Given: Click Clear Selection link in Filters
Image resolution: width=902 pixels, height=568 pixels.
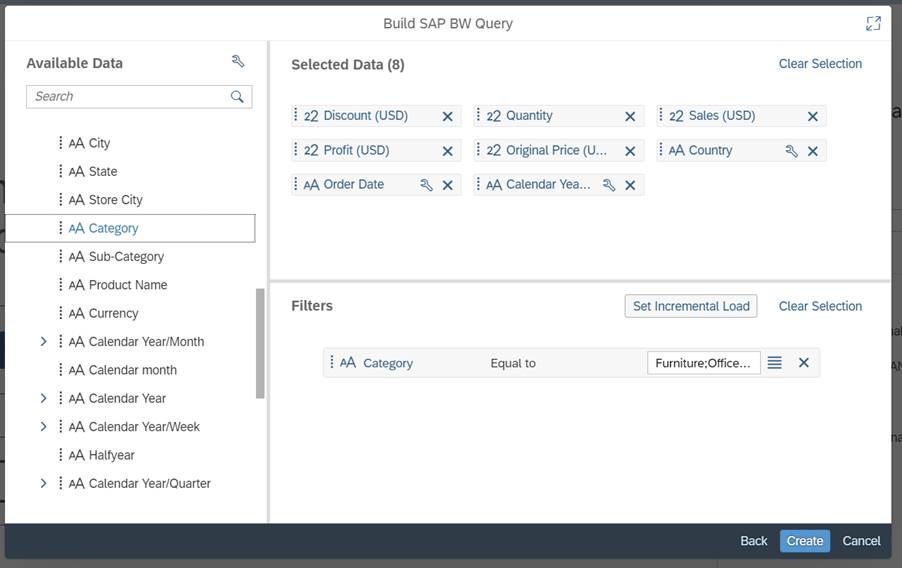Looking at the screenshot, I should (820, 306).
